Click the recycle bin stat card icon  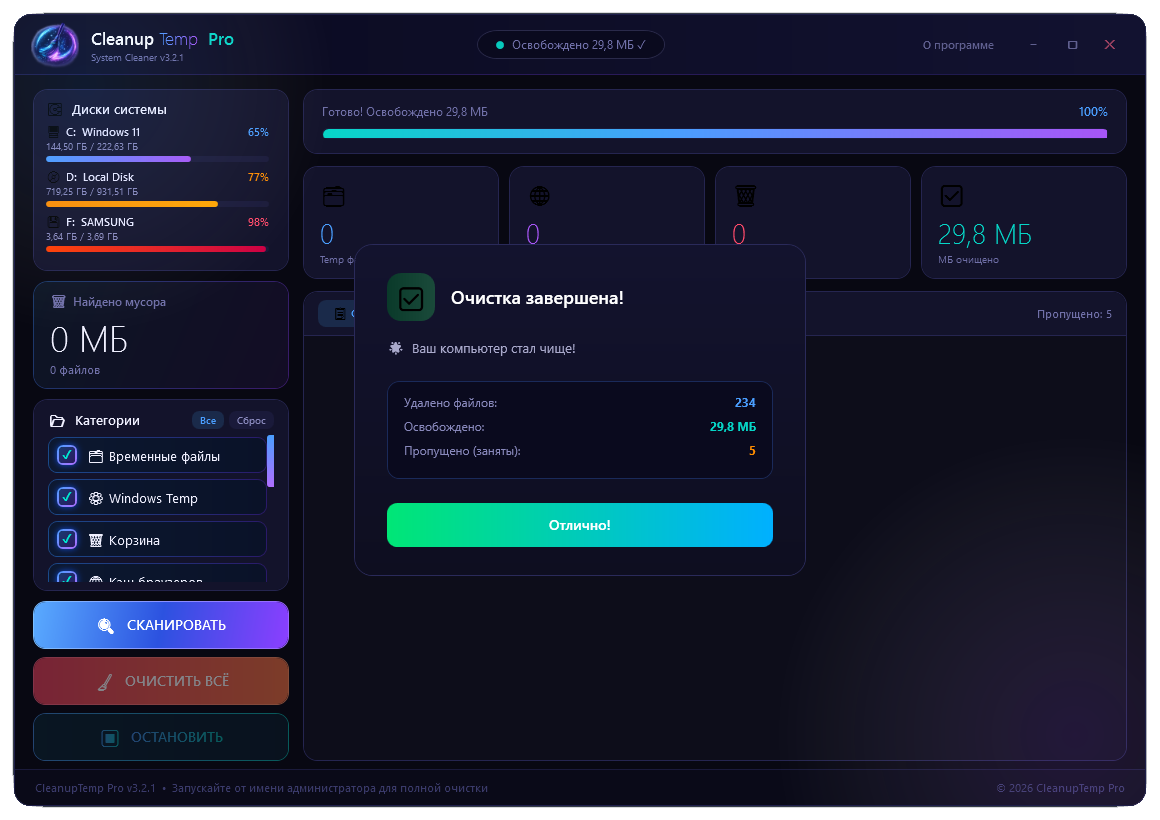tap(745, 196)
